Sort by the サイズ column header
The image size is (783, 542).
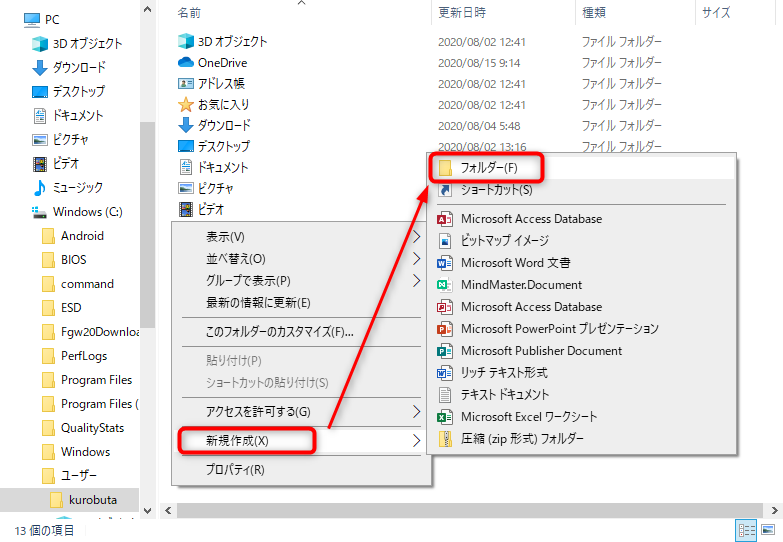[738, 12]
